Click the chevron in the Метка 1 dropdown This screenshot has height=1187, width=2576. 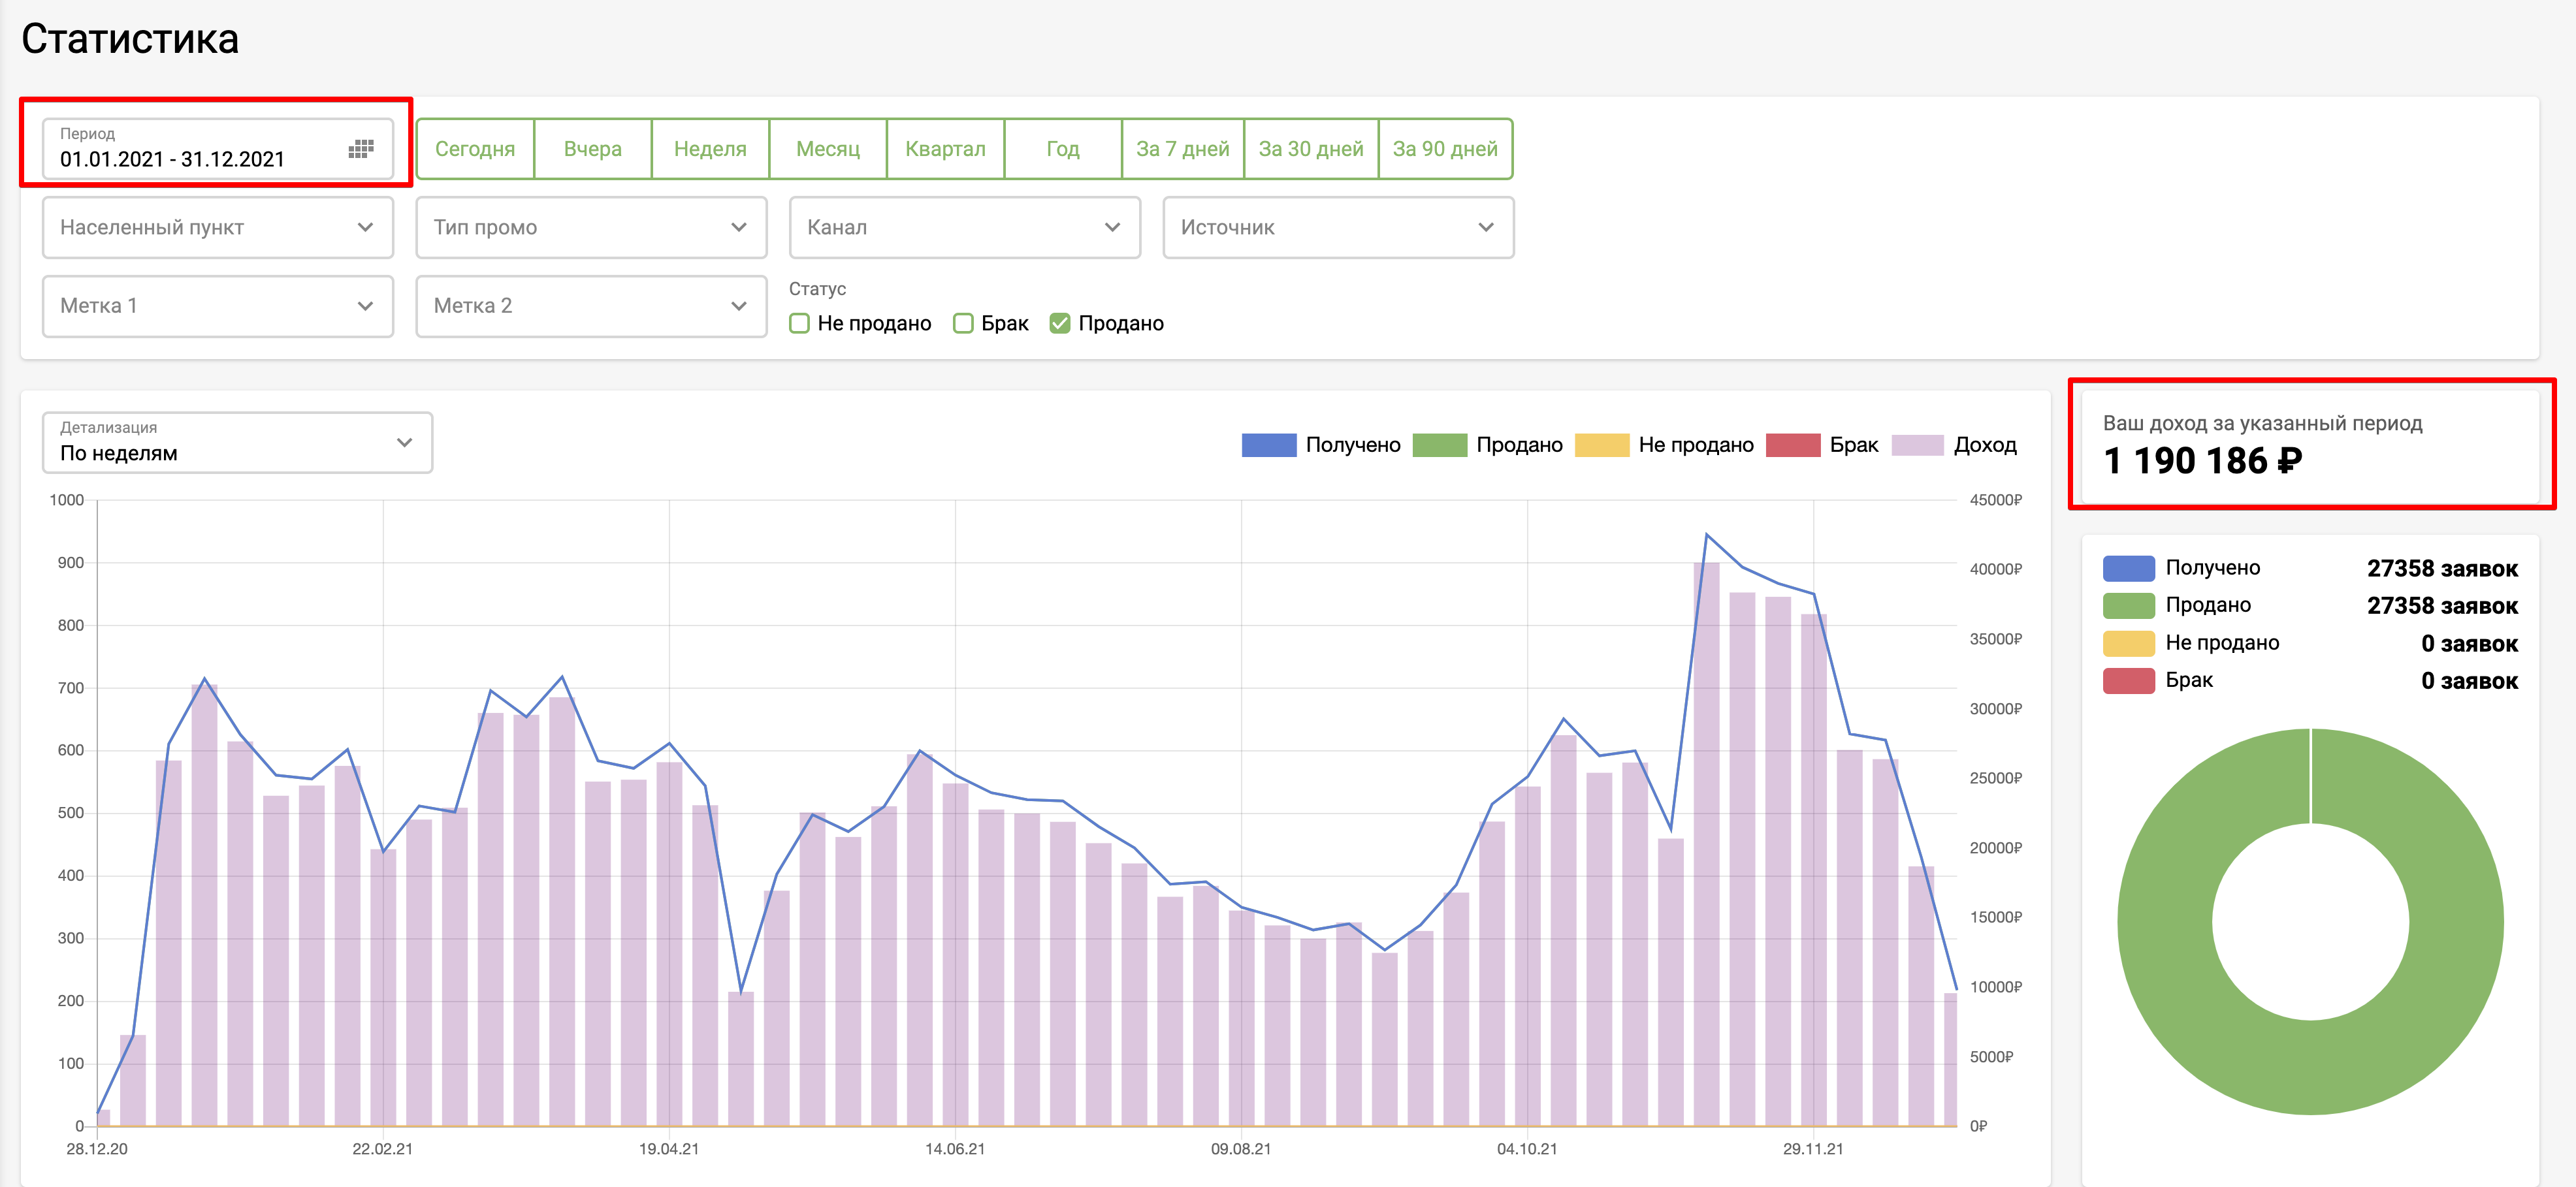(x=365, y=306)
